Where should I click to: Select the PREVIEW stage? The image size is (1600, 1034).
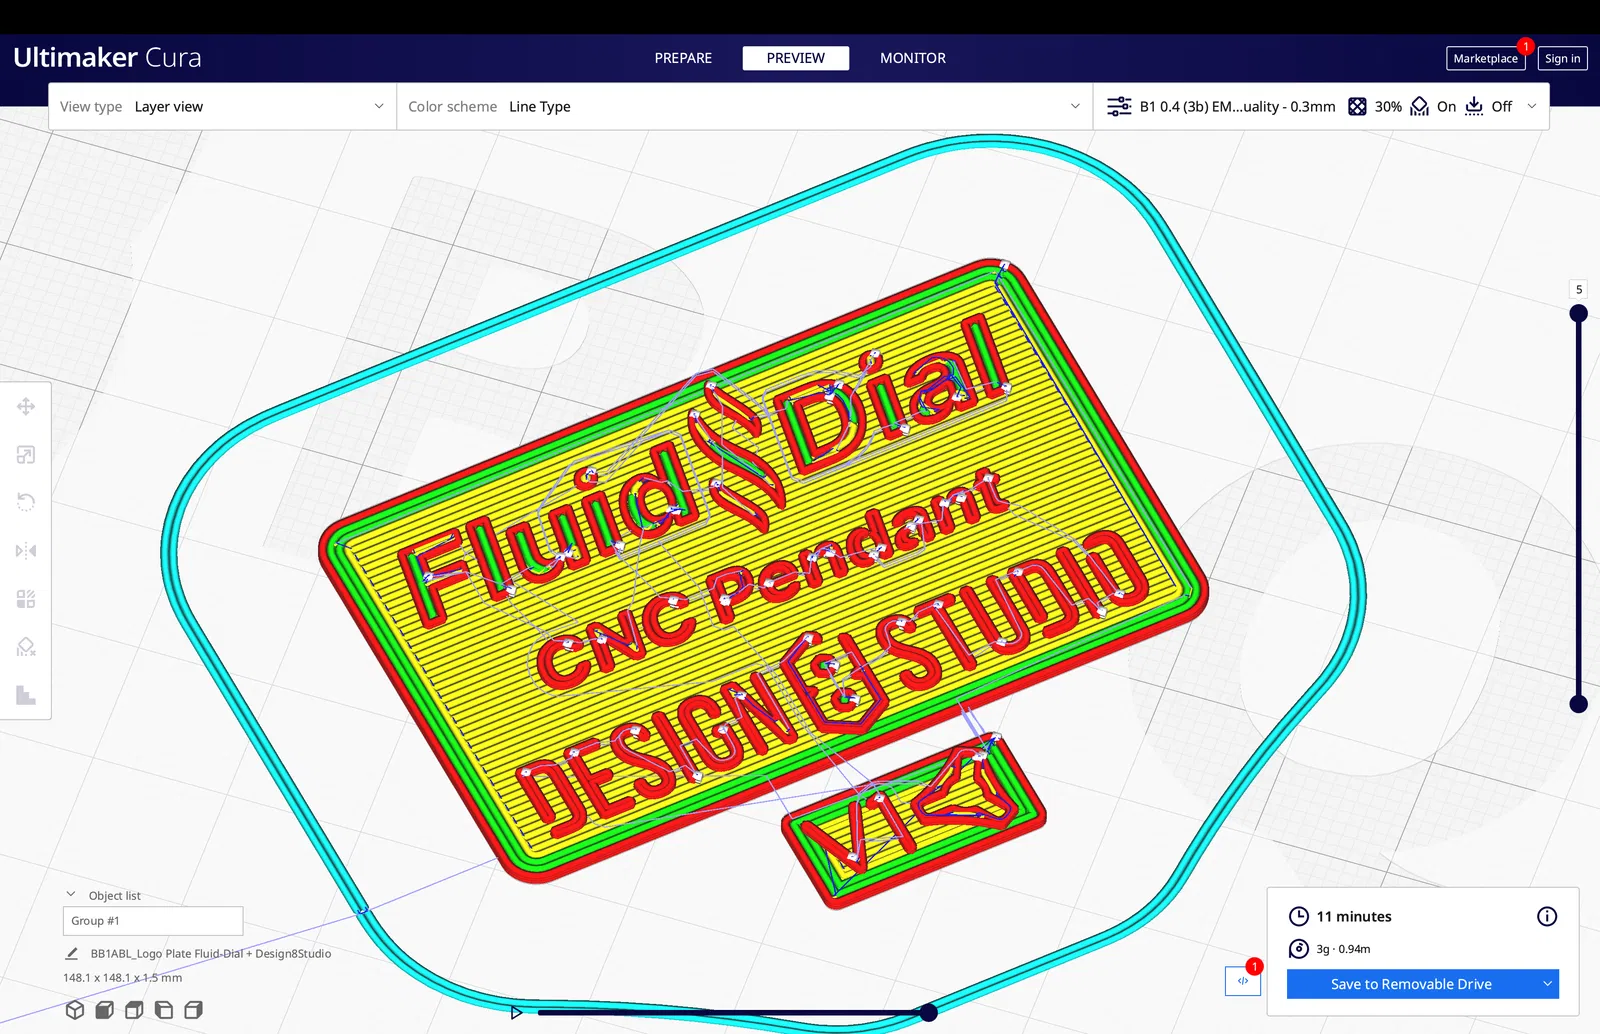(796, 58)
